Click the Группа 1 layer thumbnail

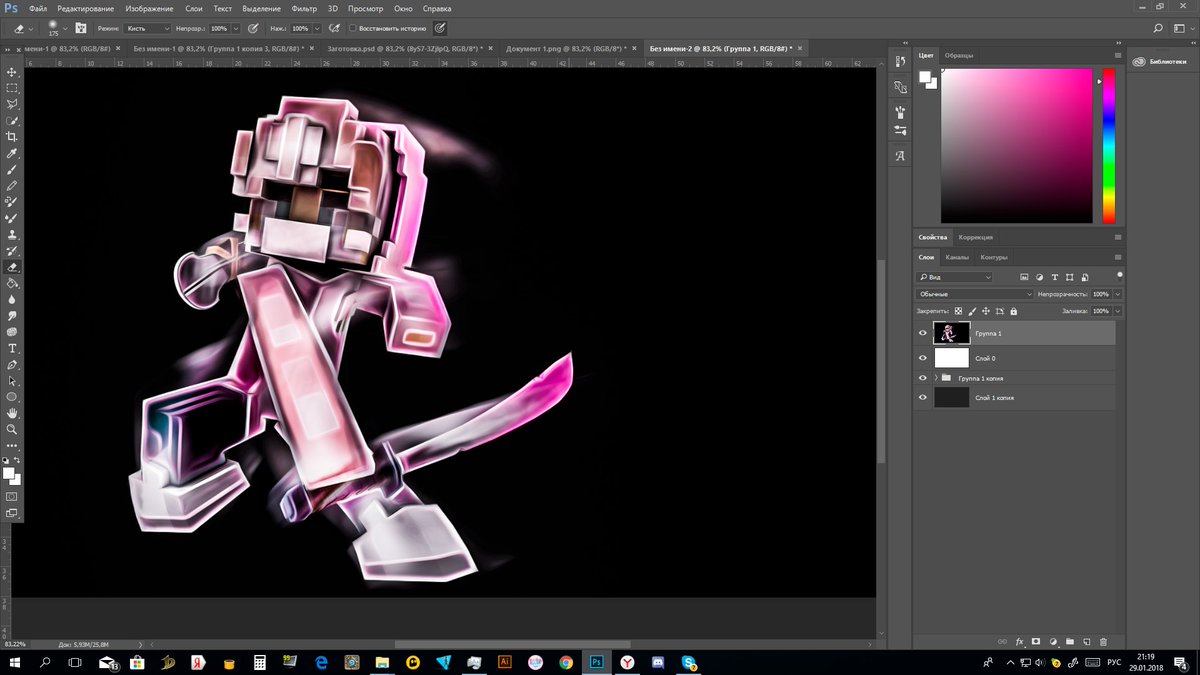tap(951, 332)
